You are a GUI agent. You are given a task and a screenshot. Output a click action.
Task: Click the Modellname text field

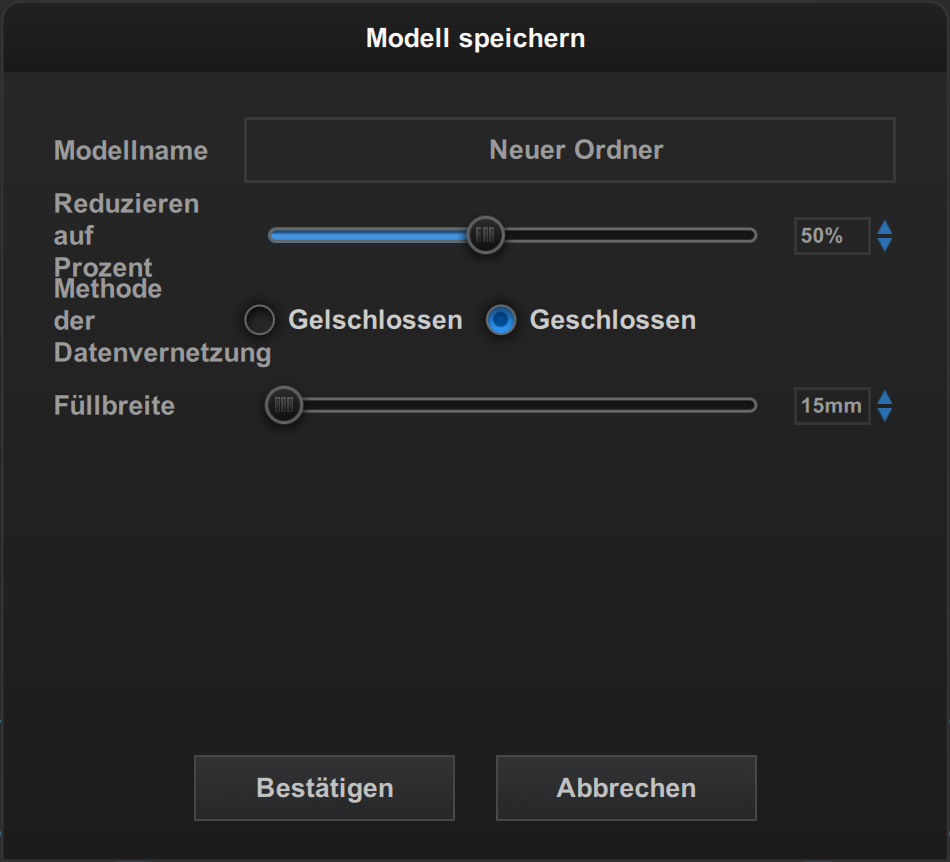click(x=569, y=150)
